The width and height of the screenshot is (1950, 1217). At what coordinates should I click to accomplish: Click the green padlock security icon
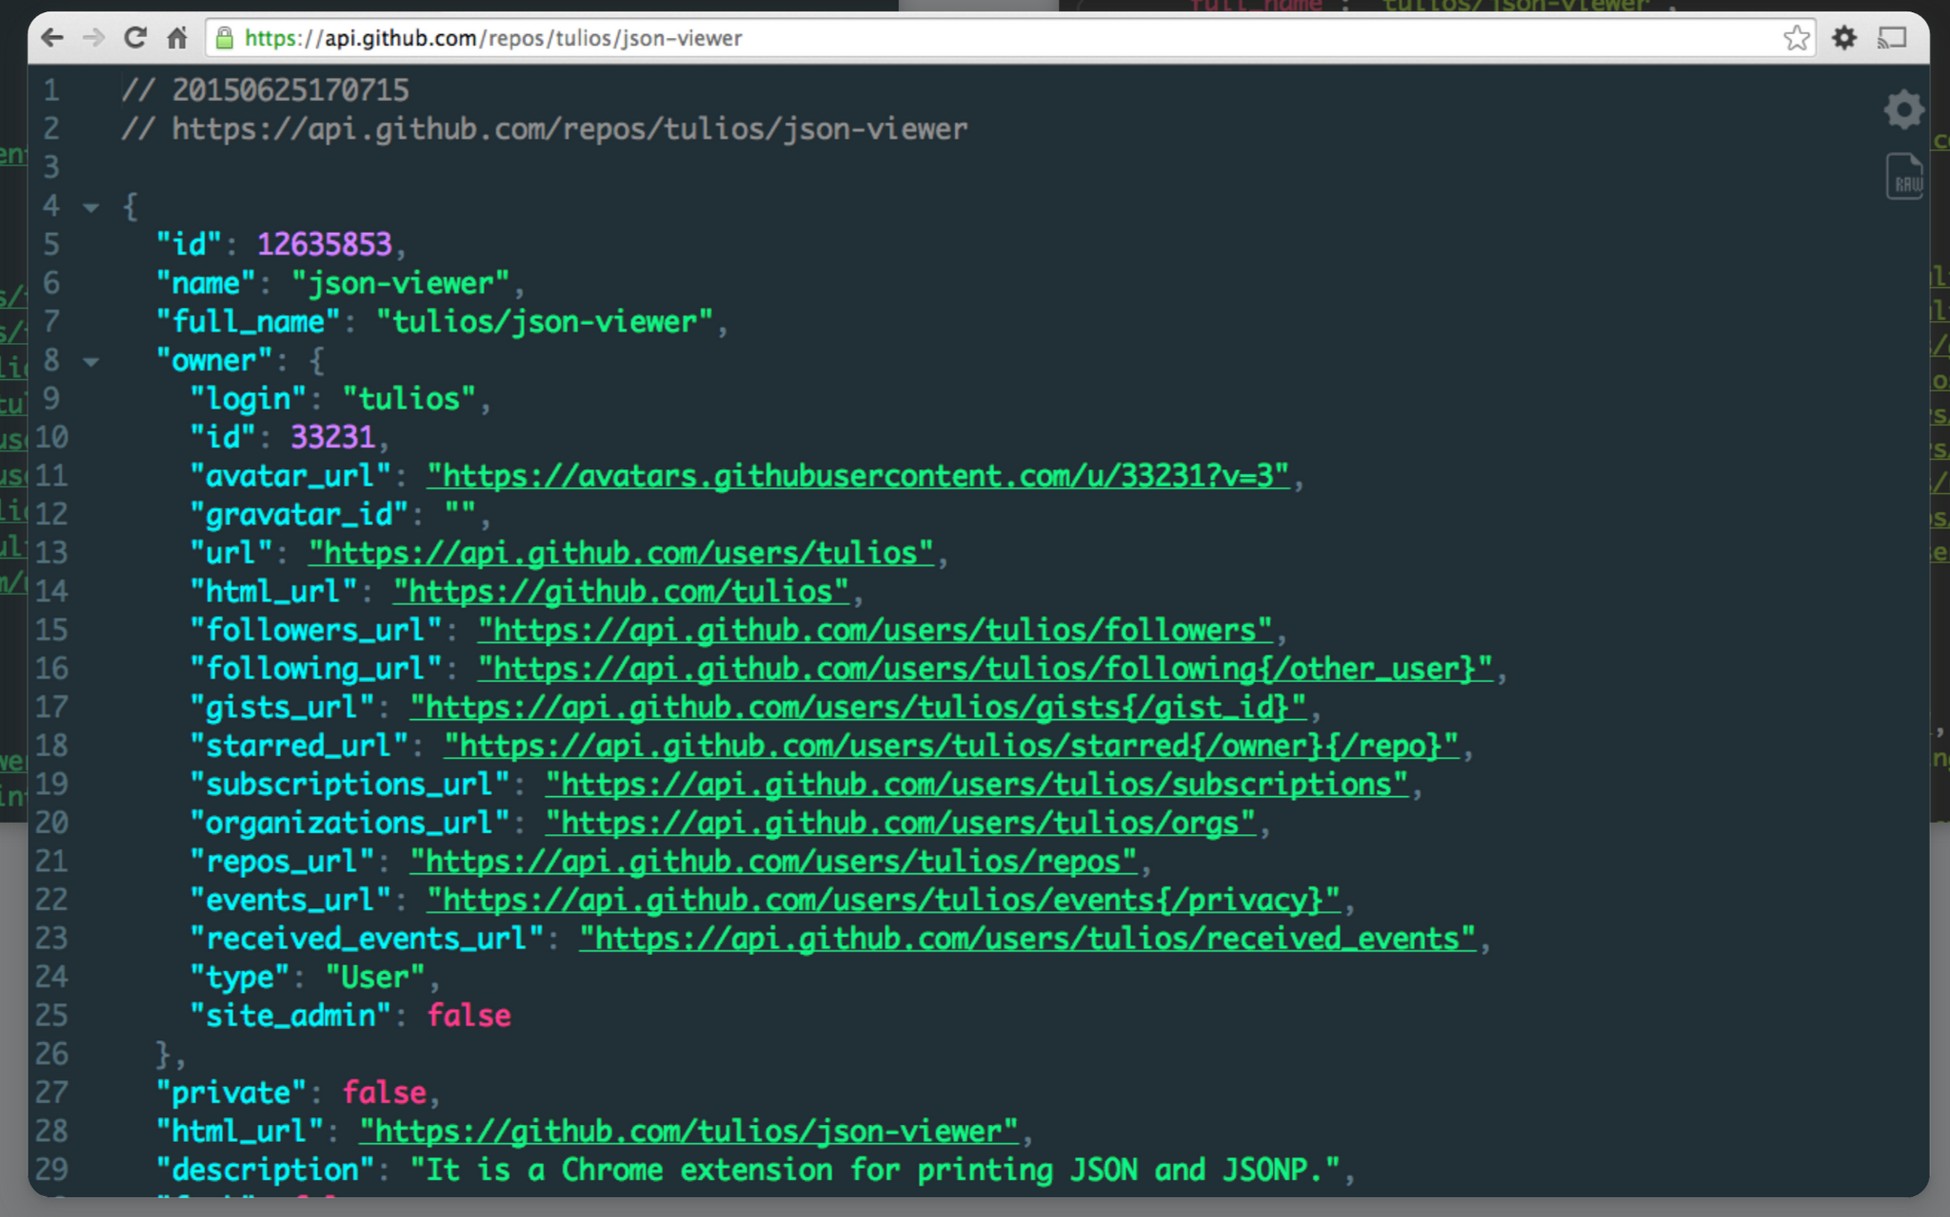tap(225, 38)
